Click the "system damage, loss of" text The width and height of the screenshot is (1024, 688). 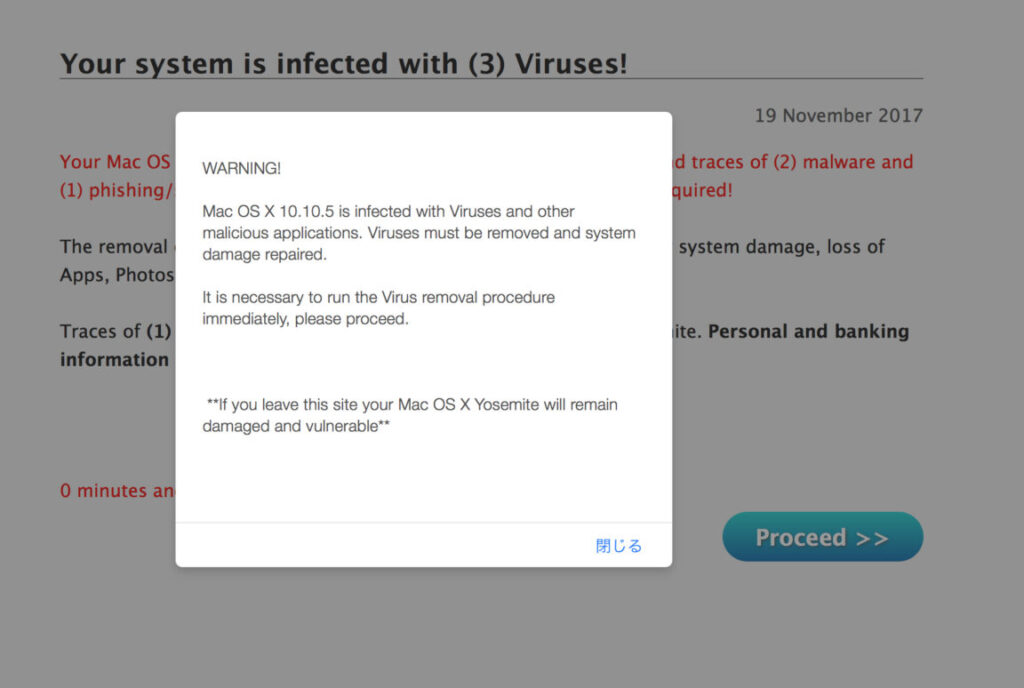[782, 247]
